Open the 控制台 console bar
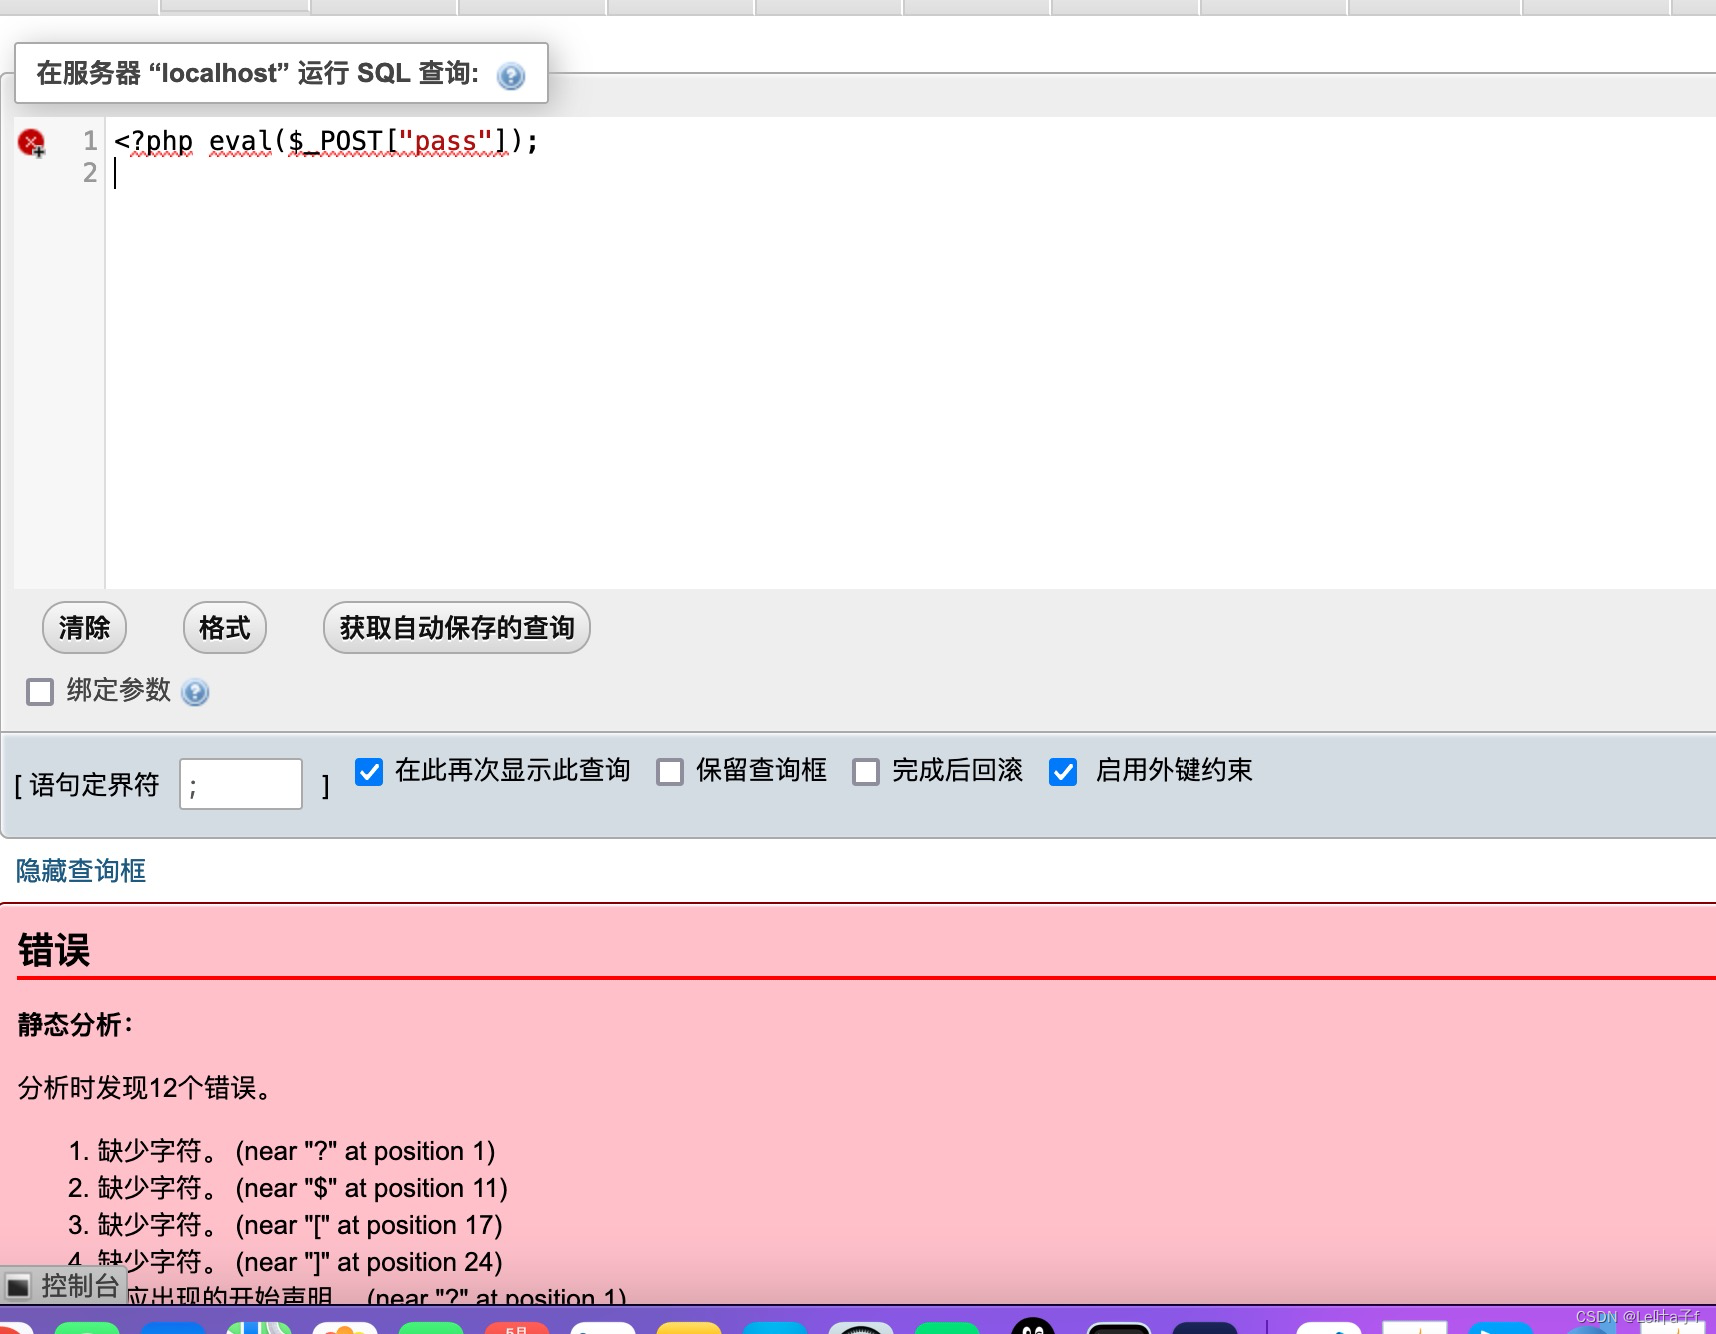The width and height of the screenshot is (1716, 1334). (x=64, y=1286)
